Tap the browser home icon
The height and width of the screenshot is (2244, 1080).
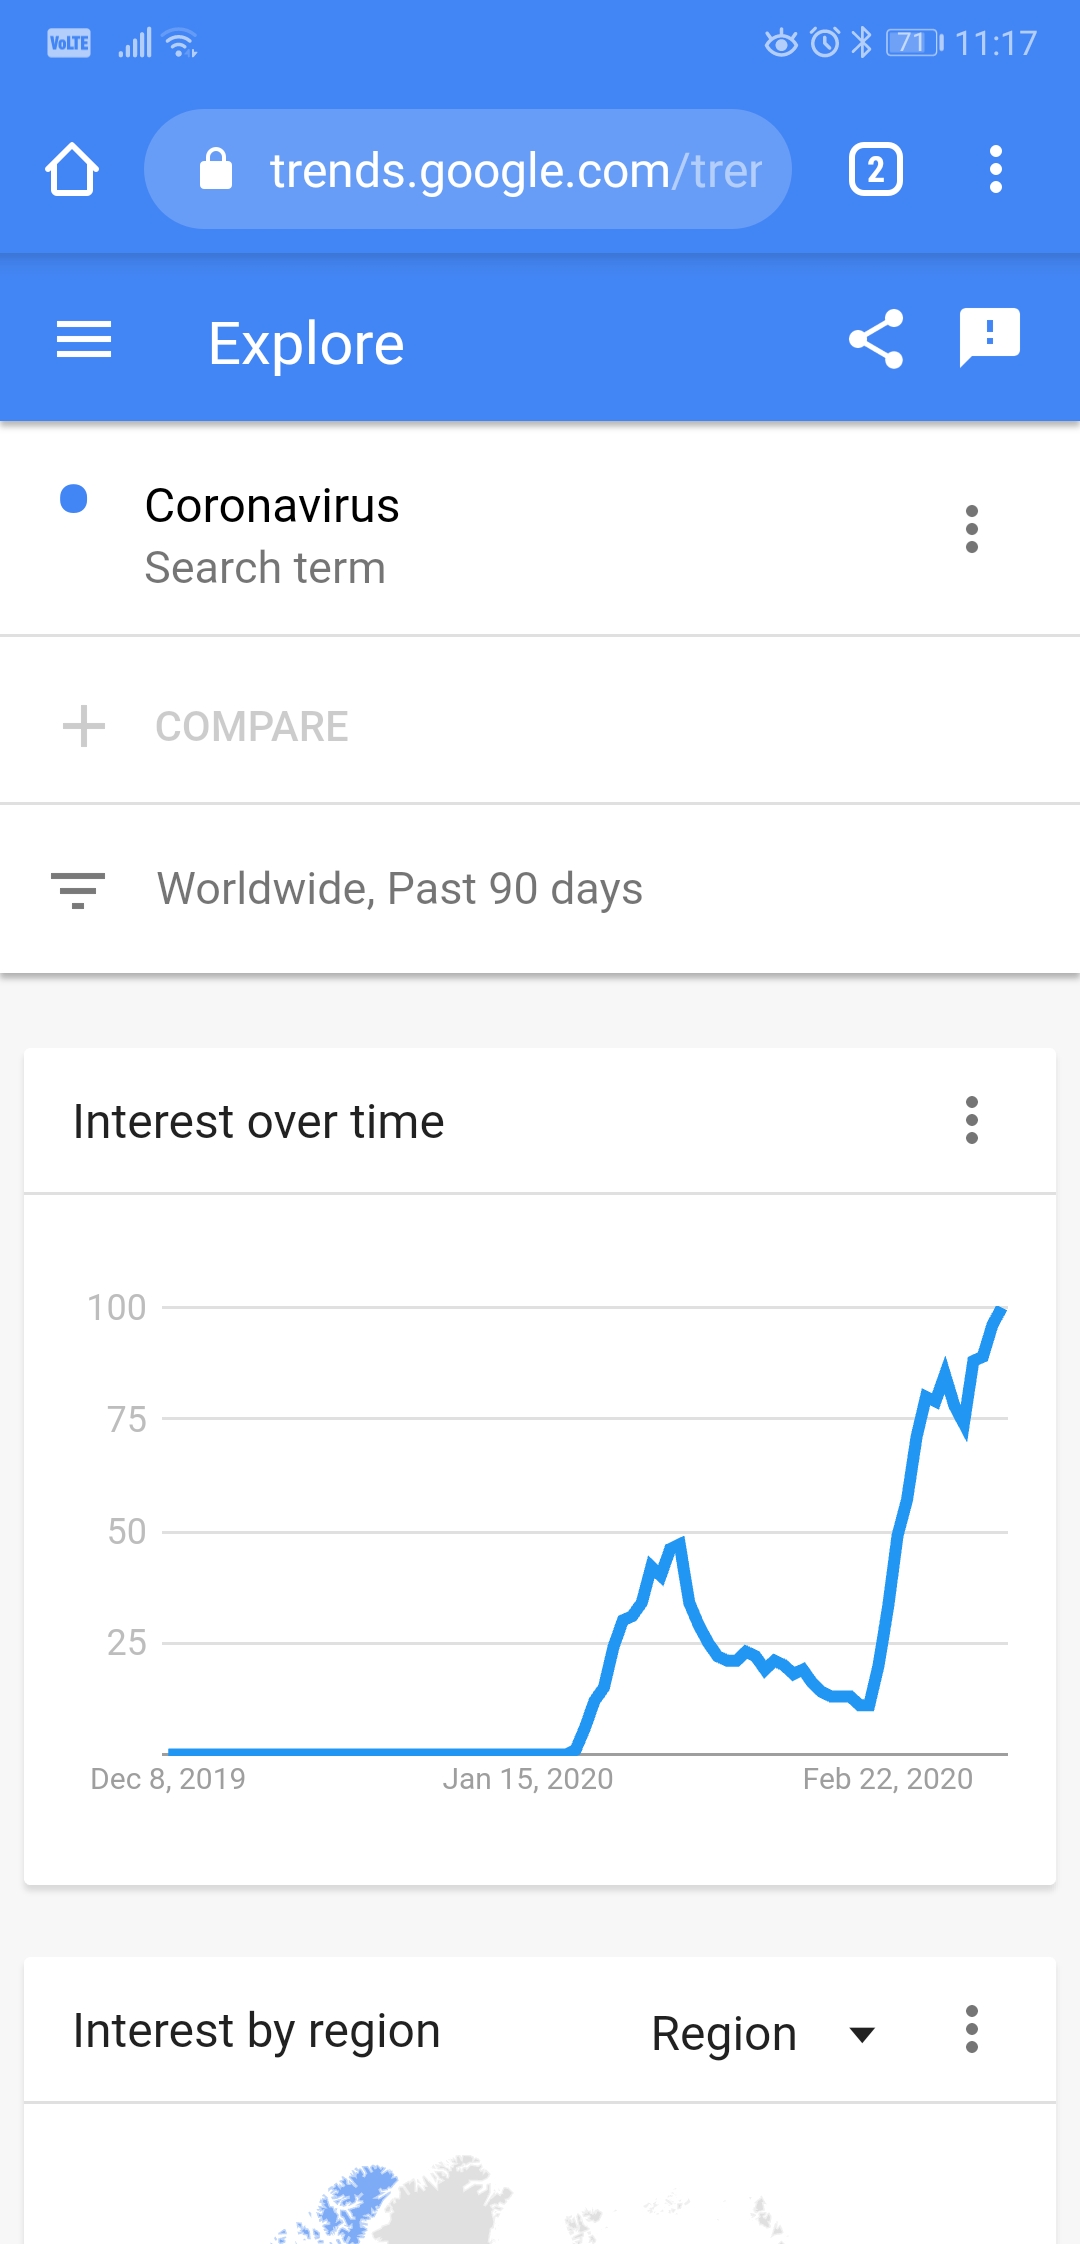[72, 169]
